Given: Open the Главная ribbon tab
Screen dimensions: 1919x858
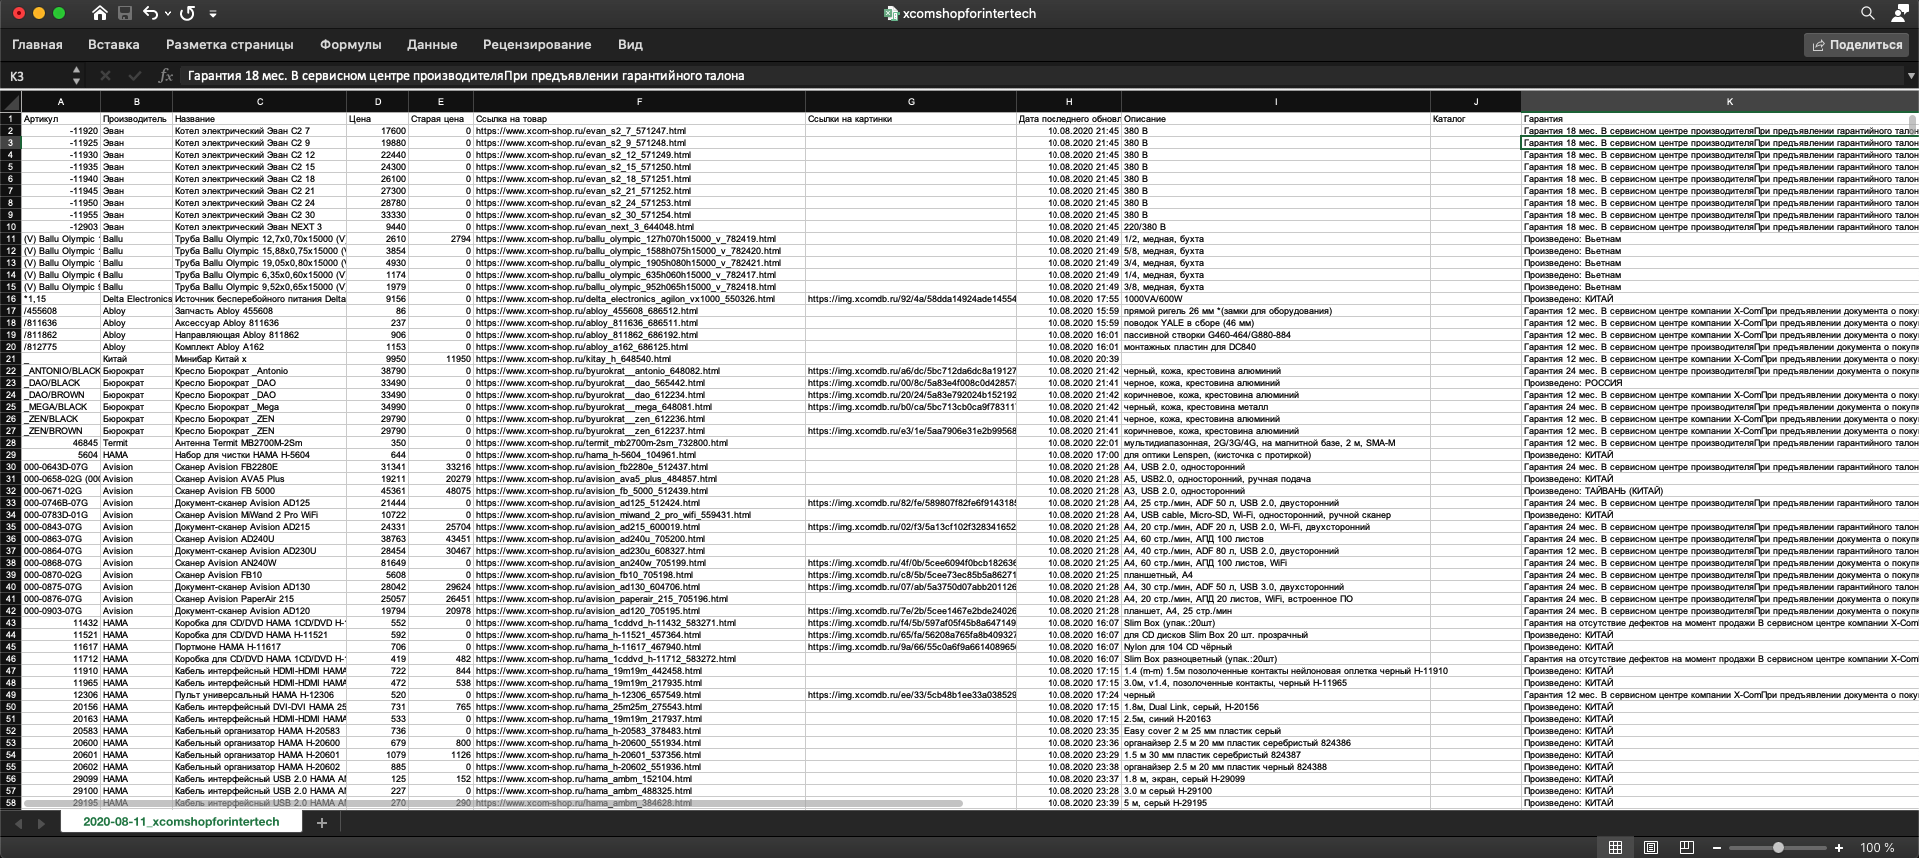Looking at the screenshot, I should pos(37,44).
